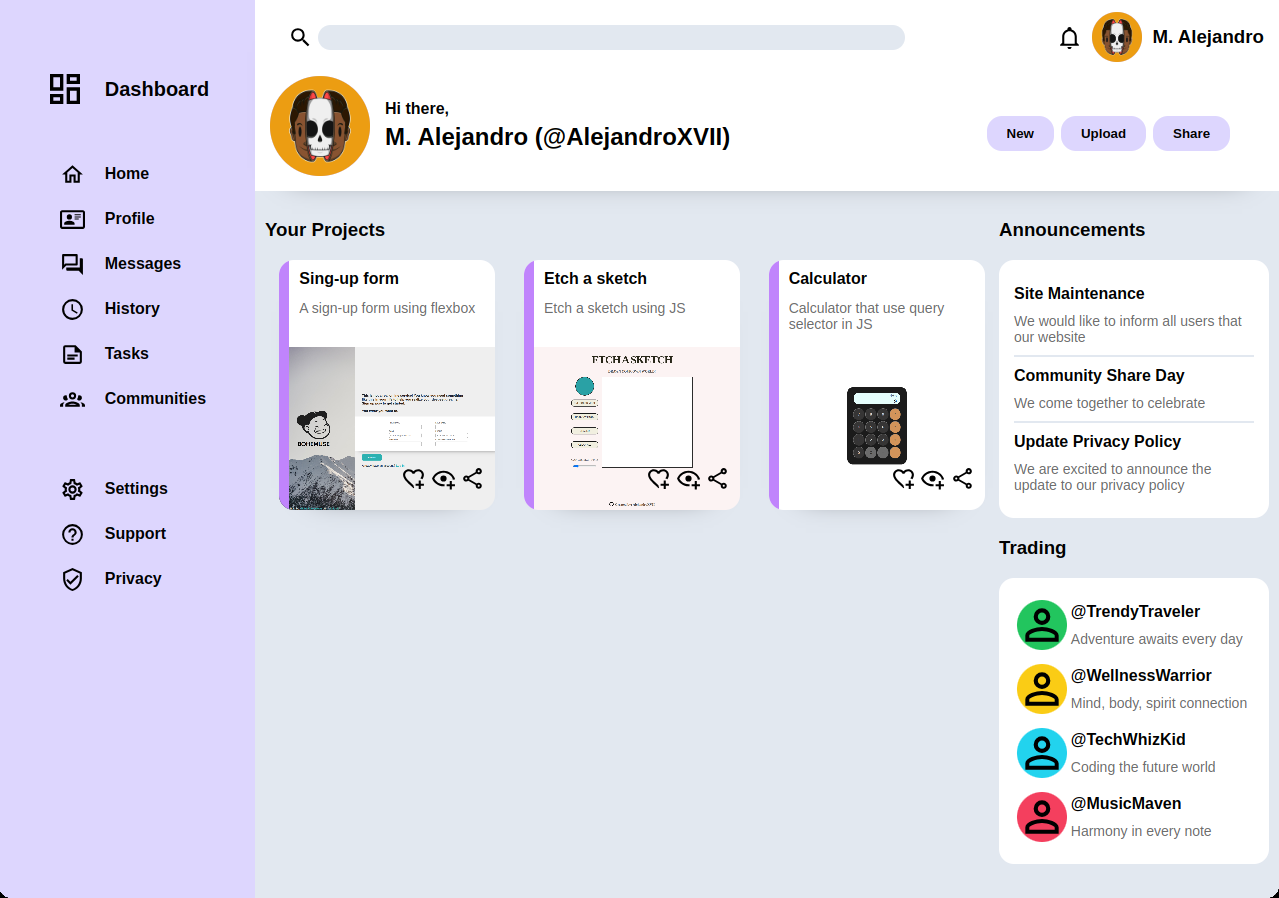Share the Calculator project
Image resolution: width=1279 pixels, height=898 pixels.
[962, 479]
